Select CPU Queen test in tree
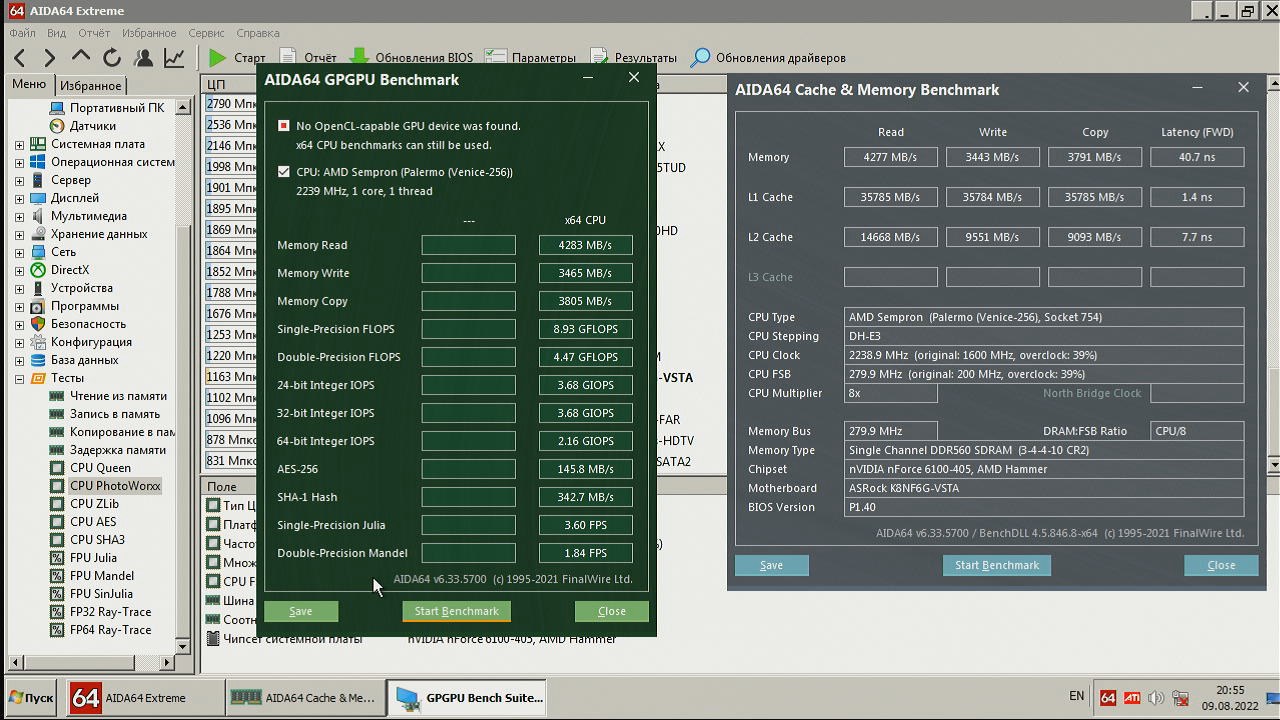 100,468
